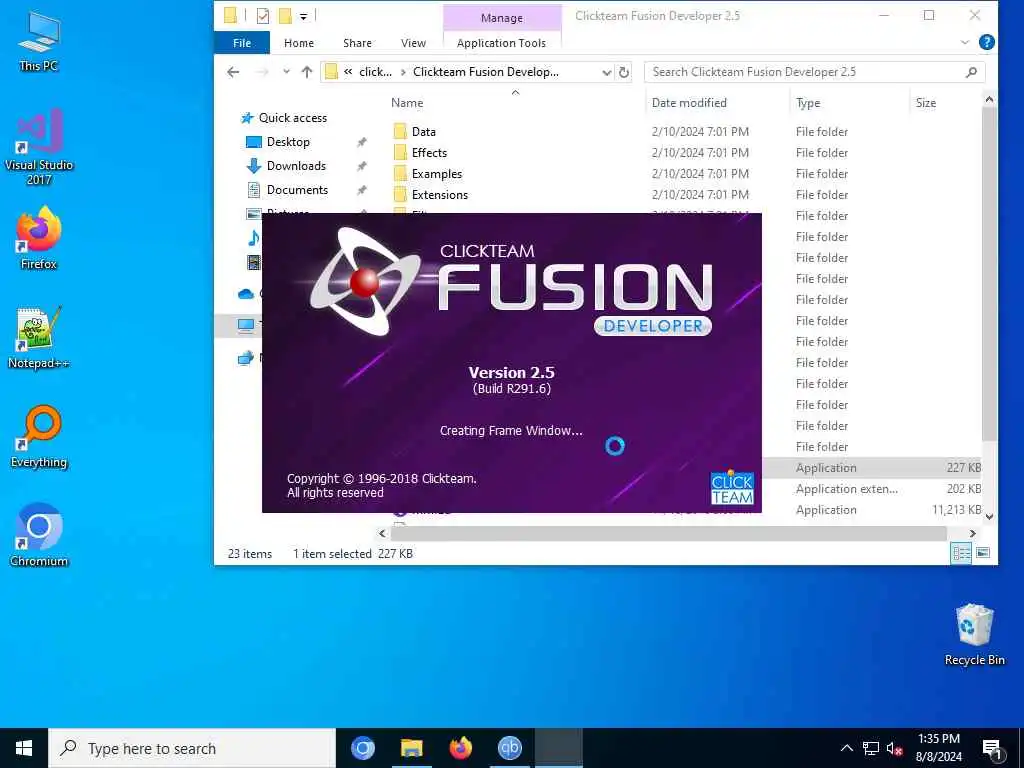Open the notification center icon
Viewport: 1024px width, 768px height.
click(992, 749)
